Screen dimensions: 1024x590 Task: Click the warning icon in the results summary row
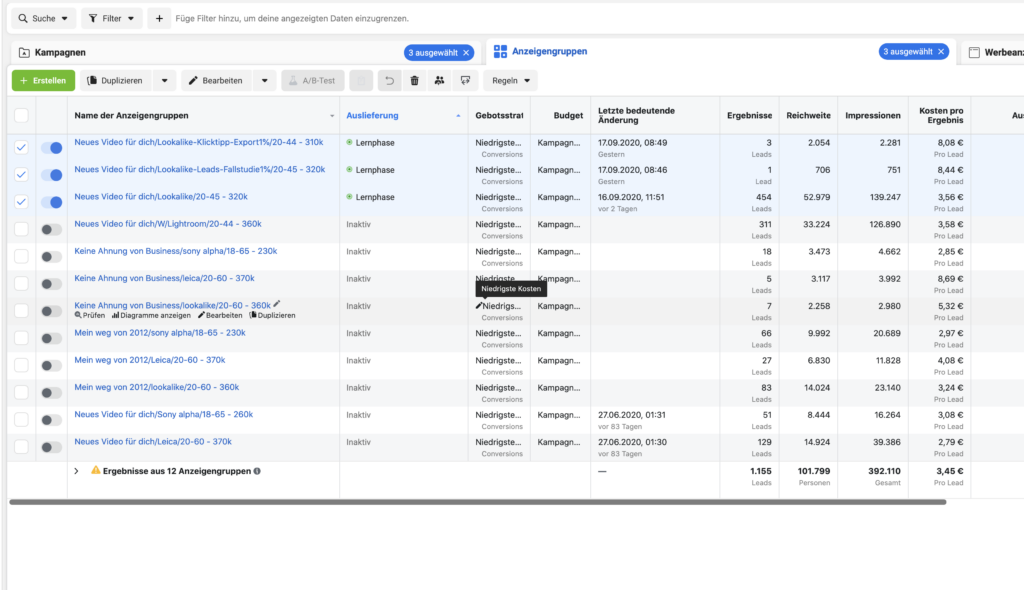[96, 470]
